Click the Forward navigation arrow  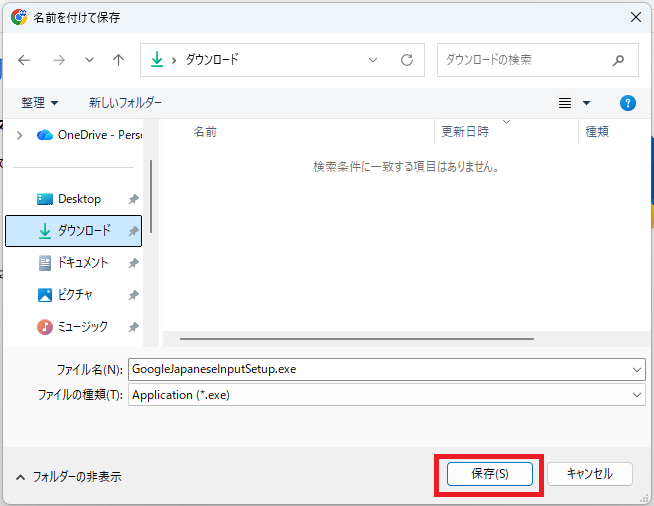pos(58,60)
